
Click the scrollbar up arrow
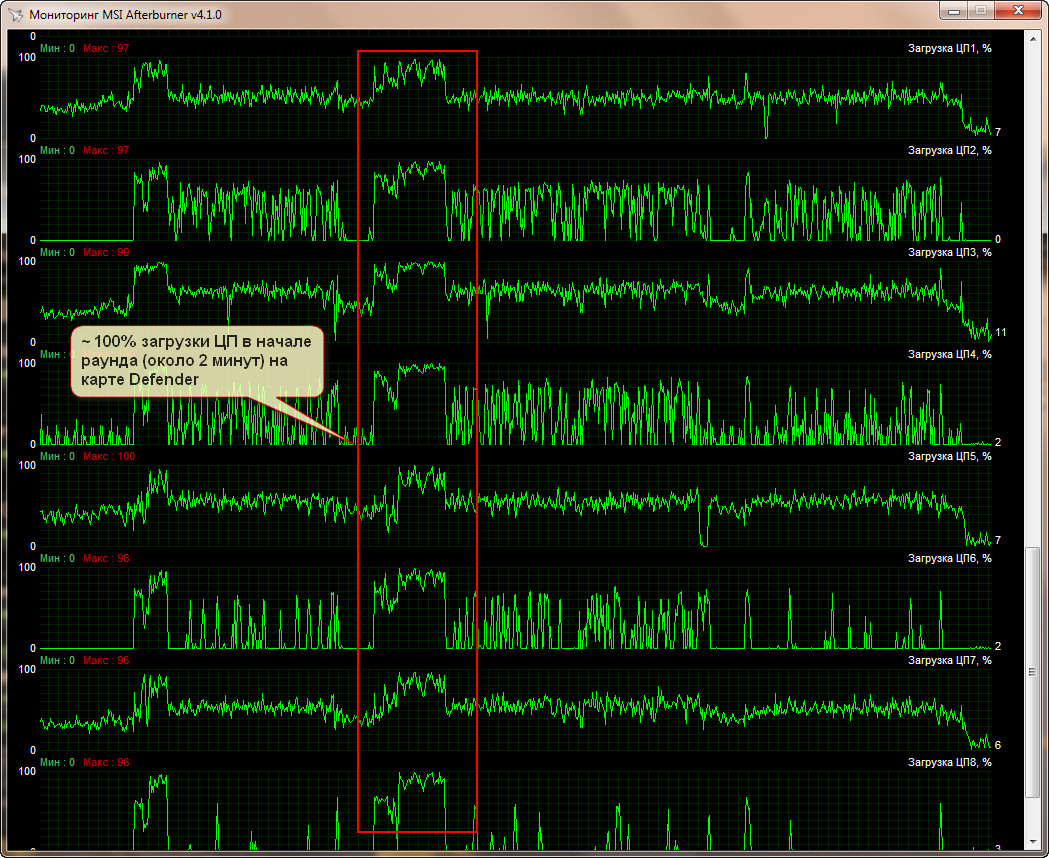1031,38
